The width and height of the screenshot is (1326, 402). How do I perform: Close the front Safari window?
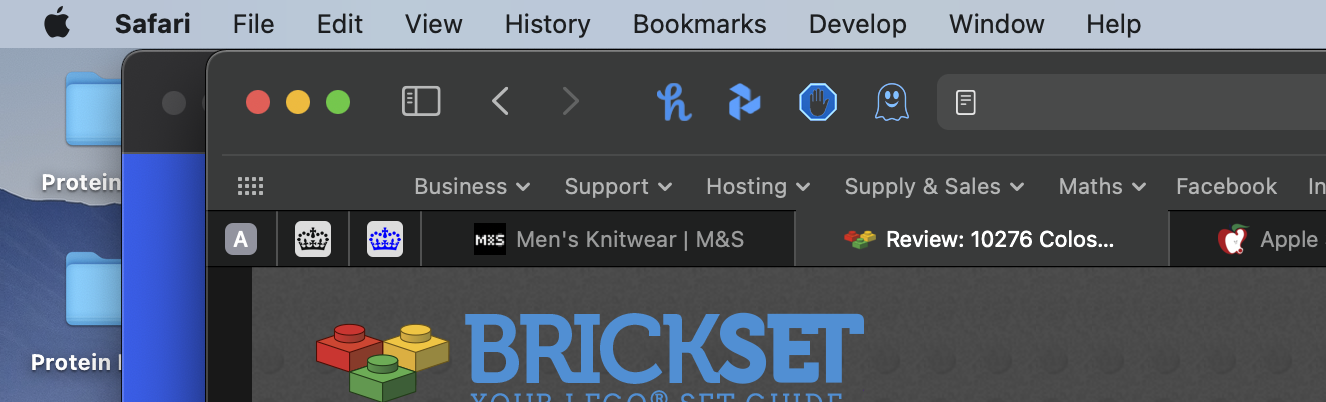(x=258, y=102)
